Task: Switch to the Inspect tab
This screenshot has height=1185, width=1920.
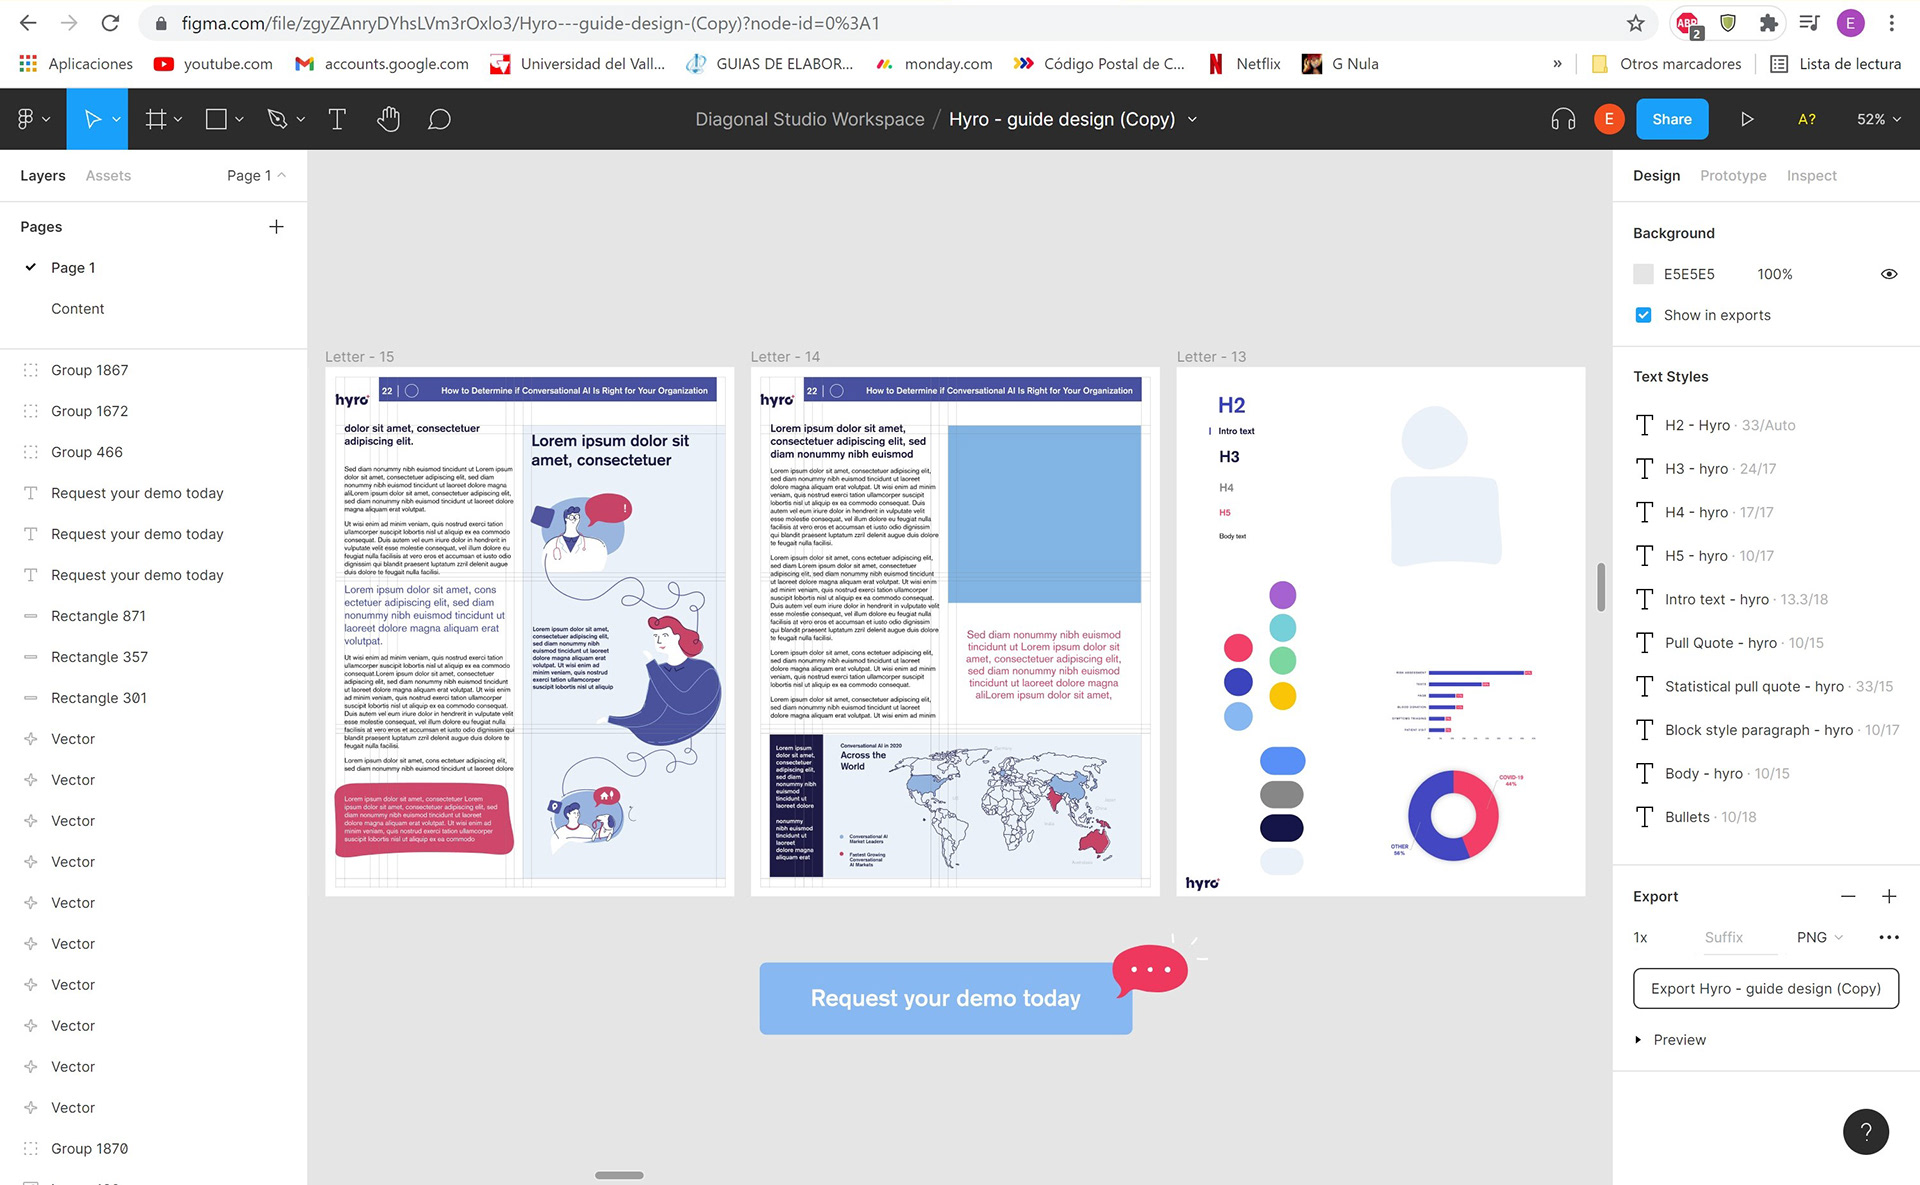Action: (x=1811, y=175)
